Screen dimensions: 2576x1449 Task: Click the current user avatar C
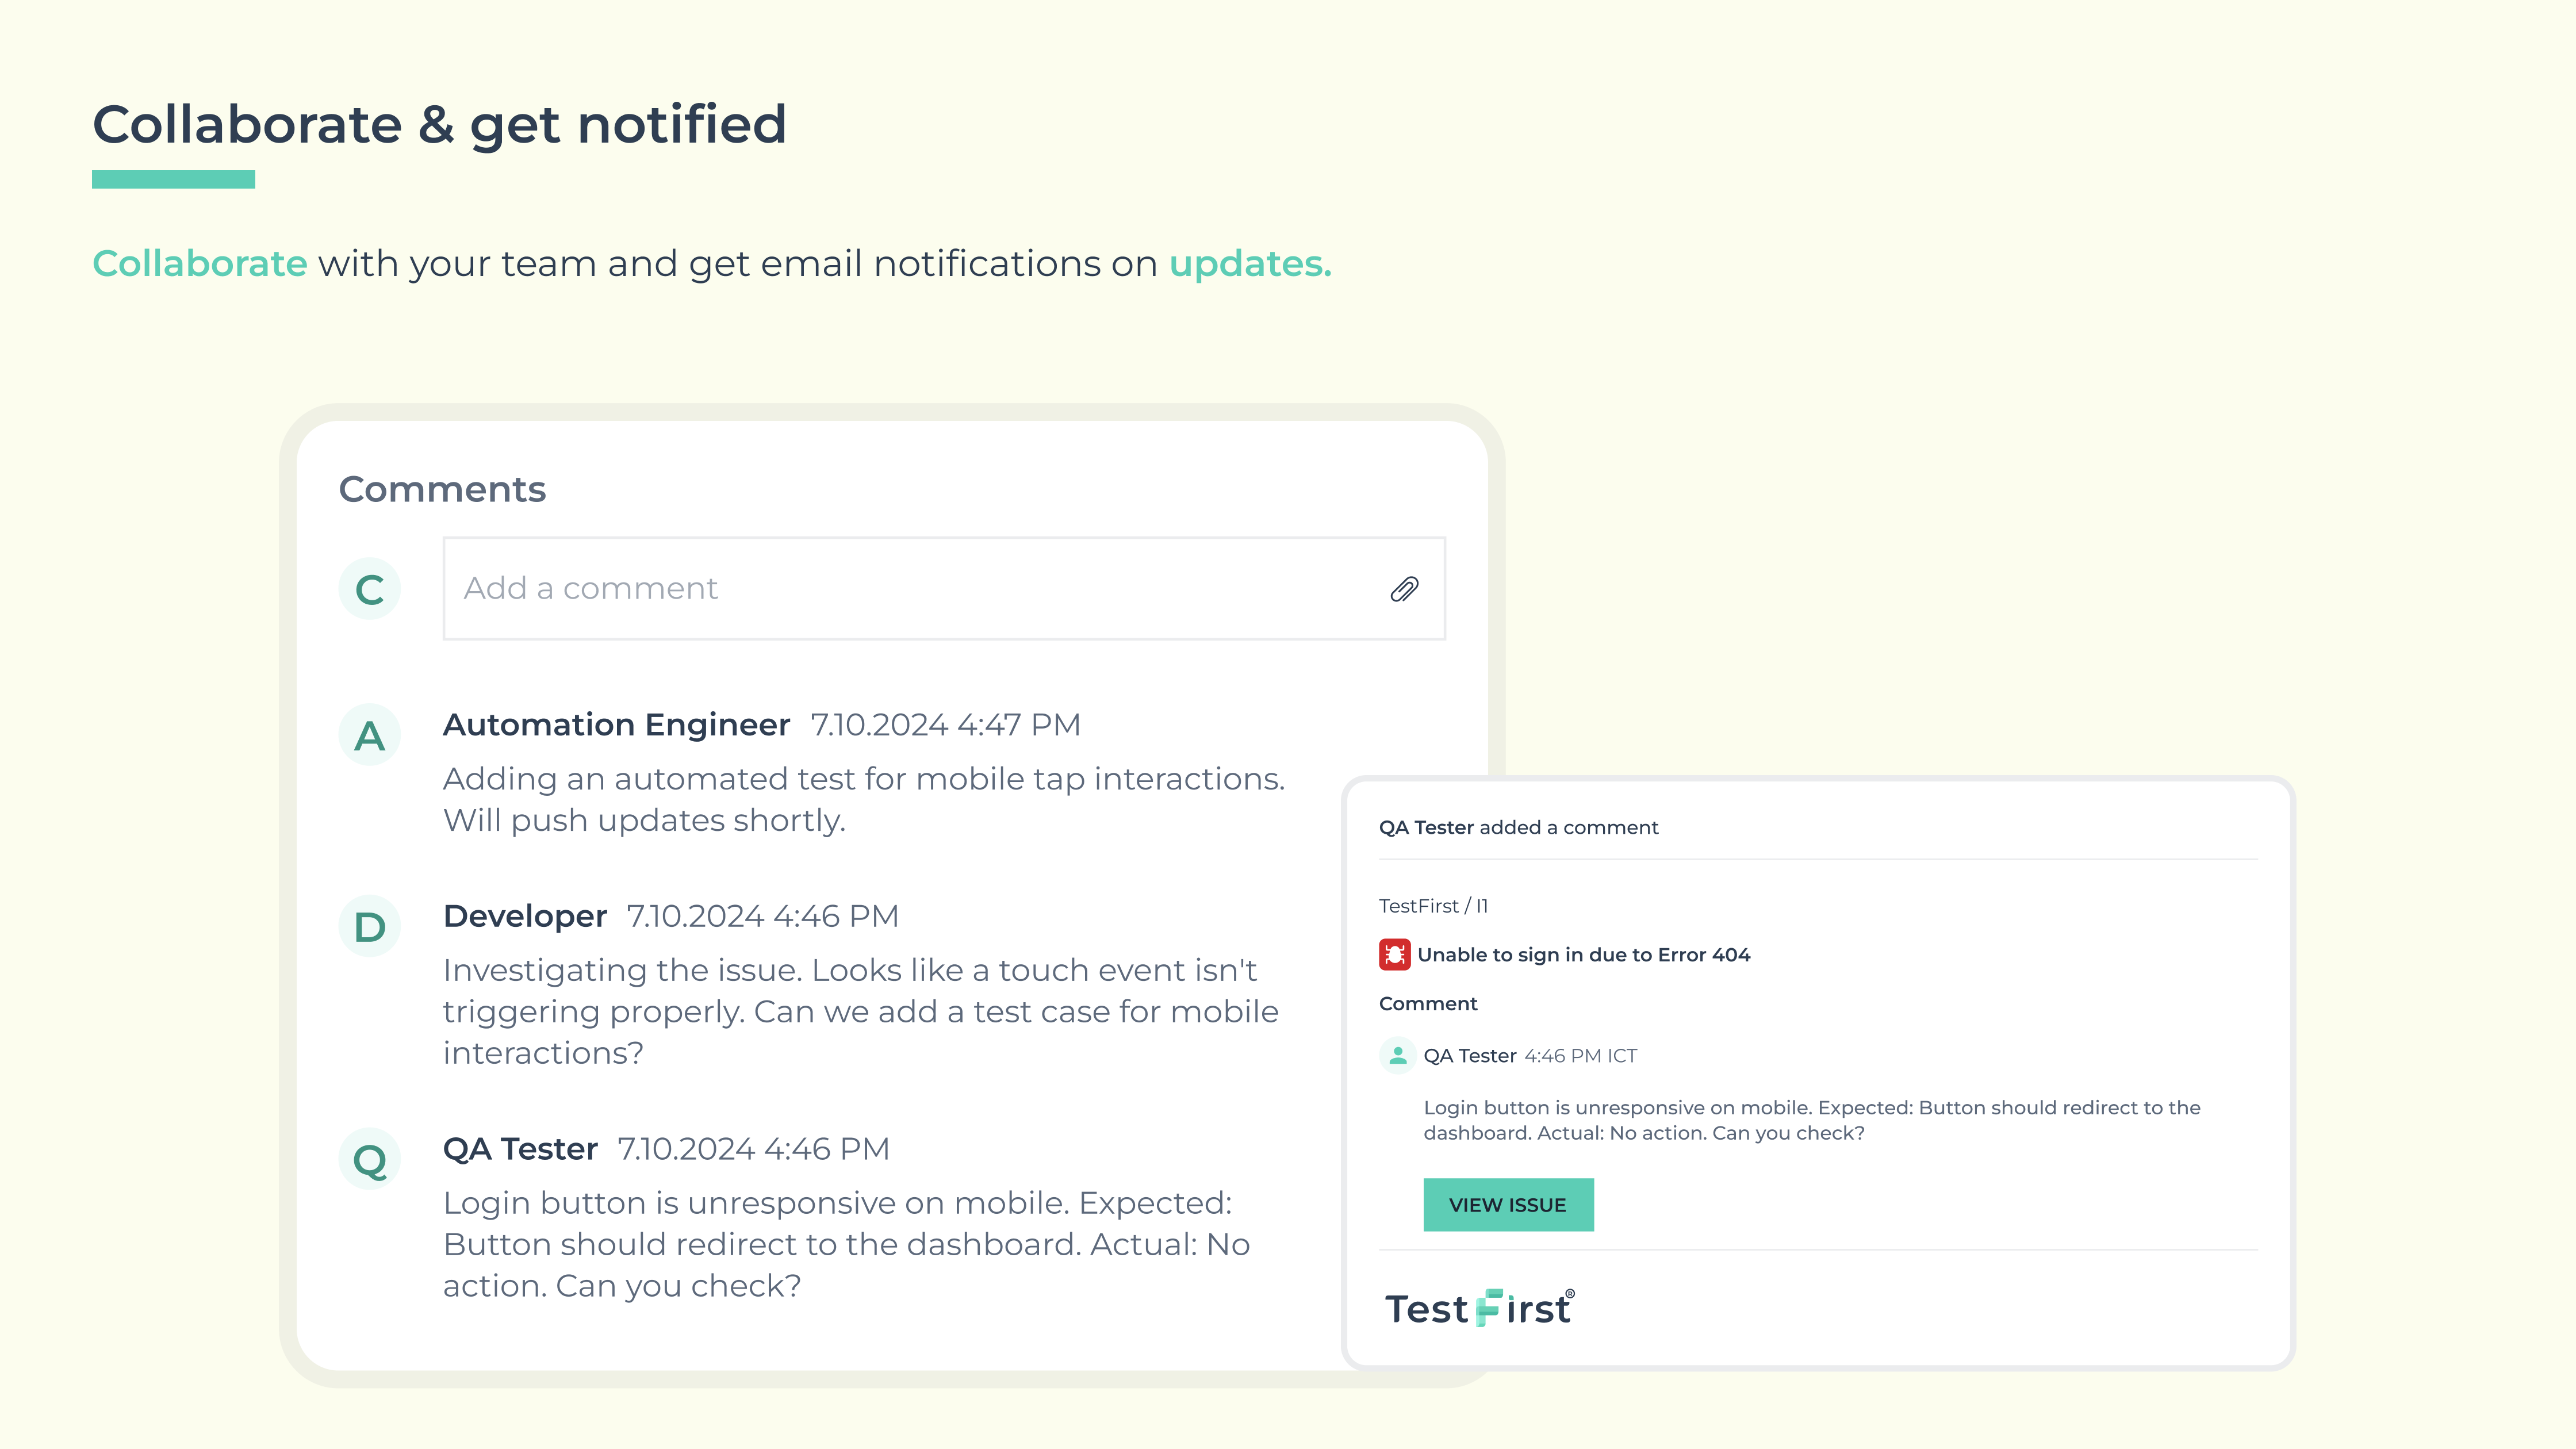click(x=370, y=589)
